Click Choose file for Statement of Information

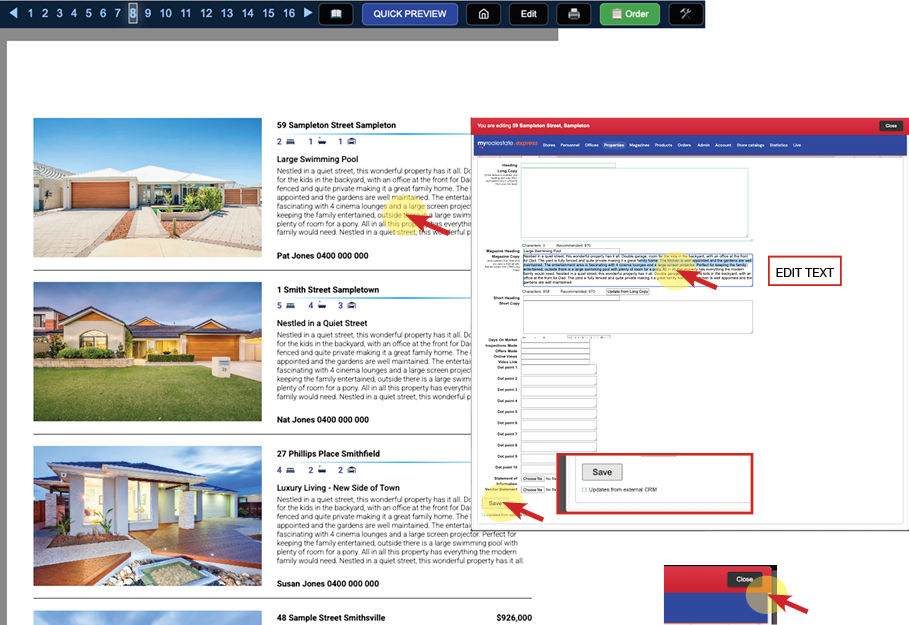533,478
